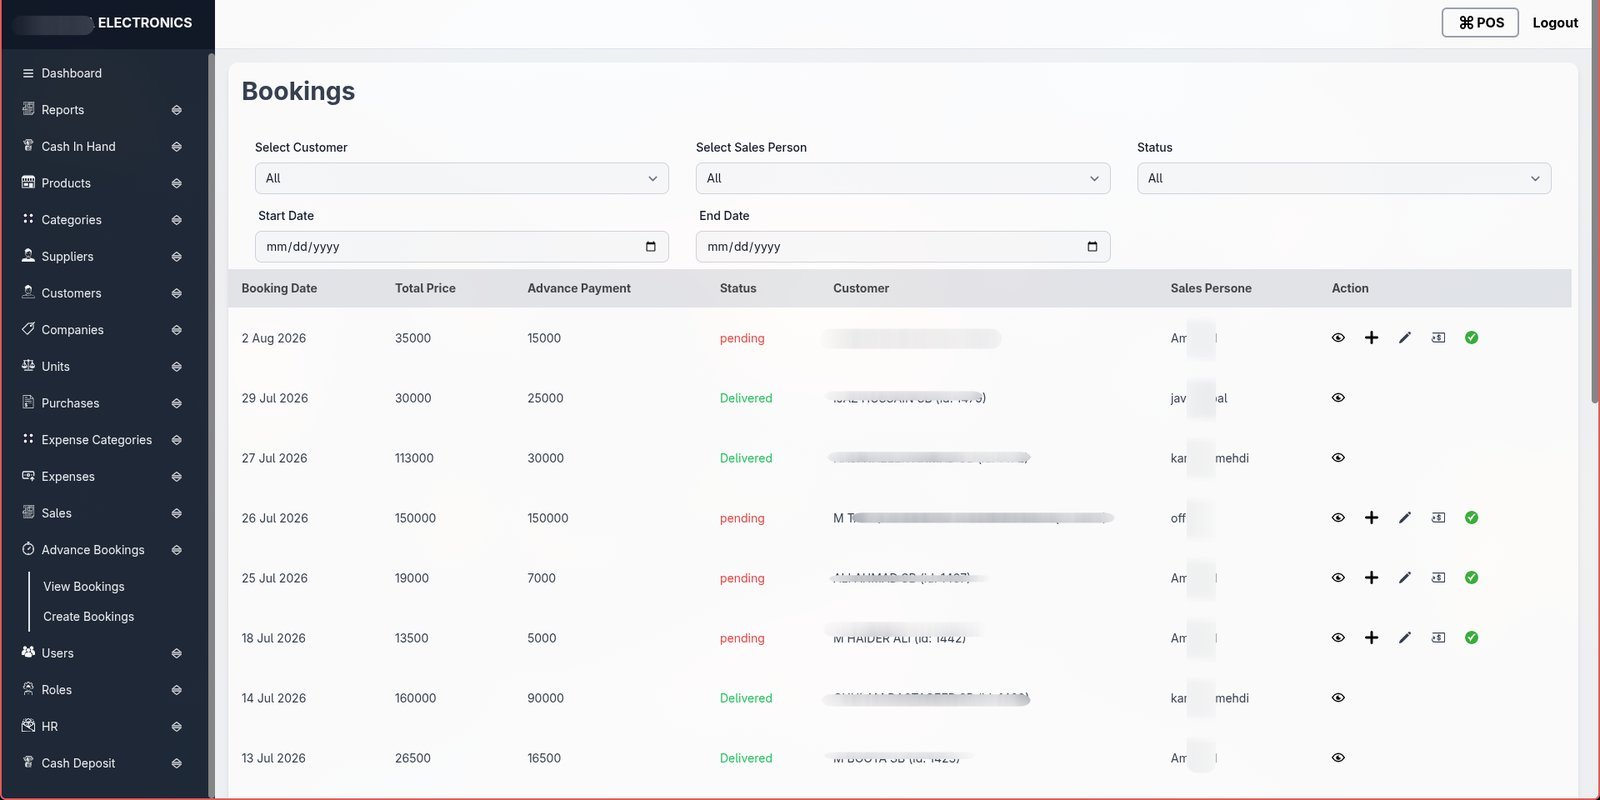Open the Start Date calendar picker icon
1600x800 pixels.
[x=651, y=247]
